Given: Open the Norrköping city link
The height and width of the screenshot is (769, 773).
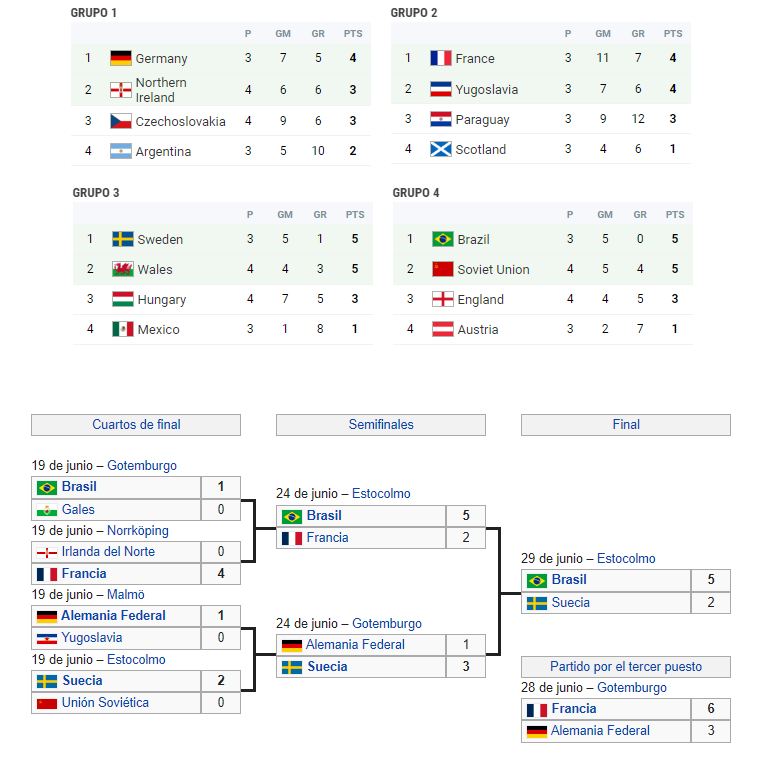Looking at the screenshot, I should [x=138, y=530].
